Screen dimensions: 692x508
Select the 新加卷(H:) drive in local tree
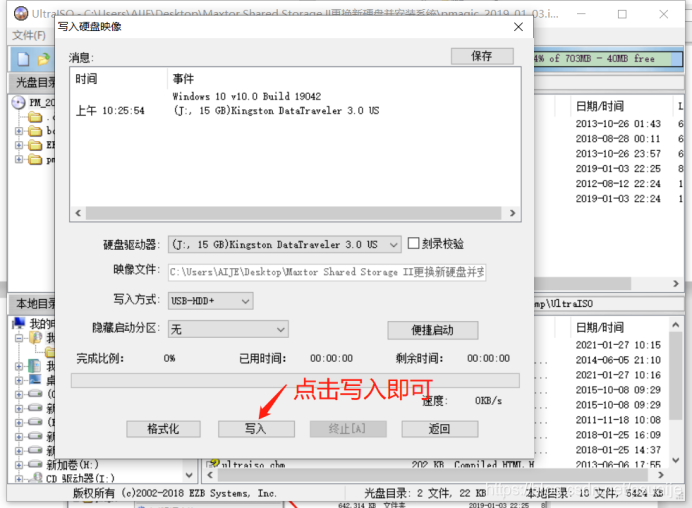[x=72, y=464]
